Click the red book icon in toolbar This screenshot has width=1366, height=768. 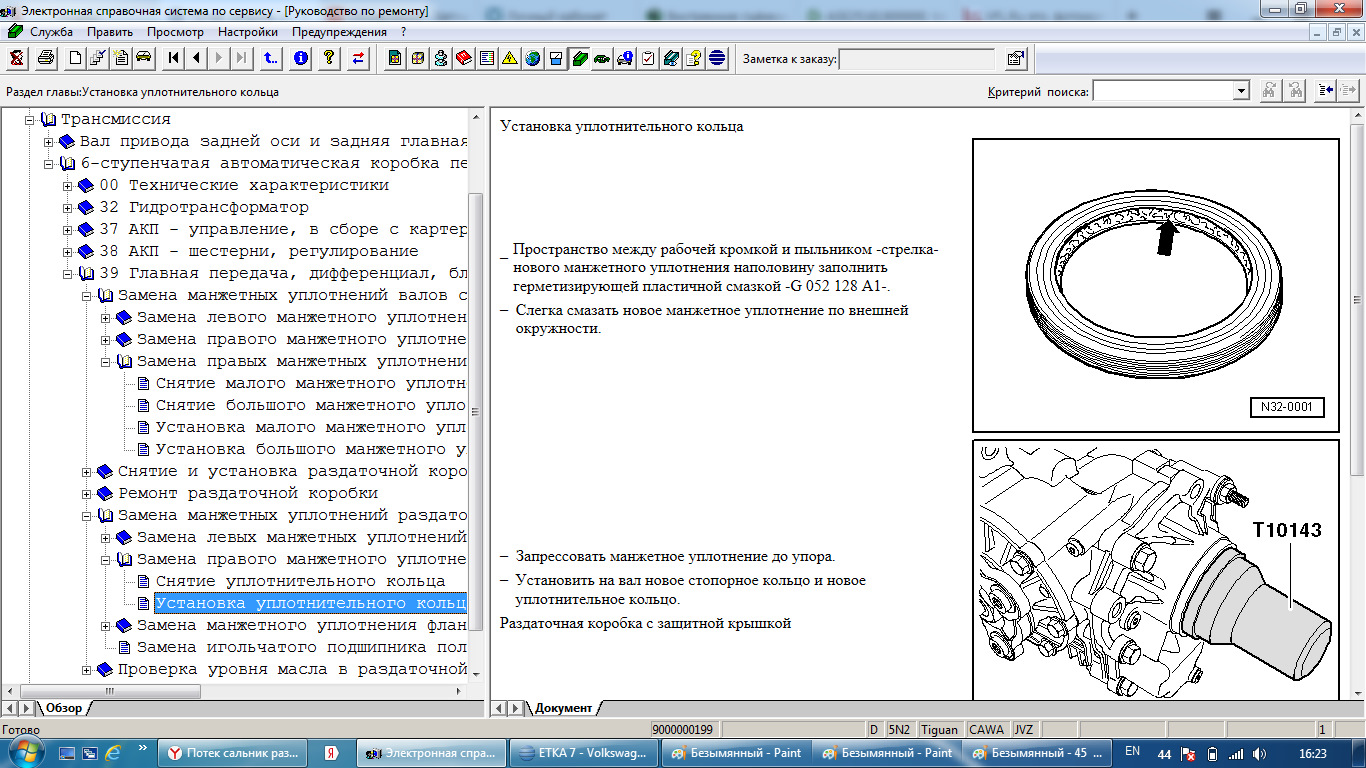tap(464, 58)
